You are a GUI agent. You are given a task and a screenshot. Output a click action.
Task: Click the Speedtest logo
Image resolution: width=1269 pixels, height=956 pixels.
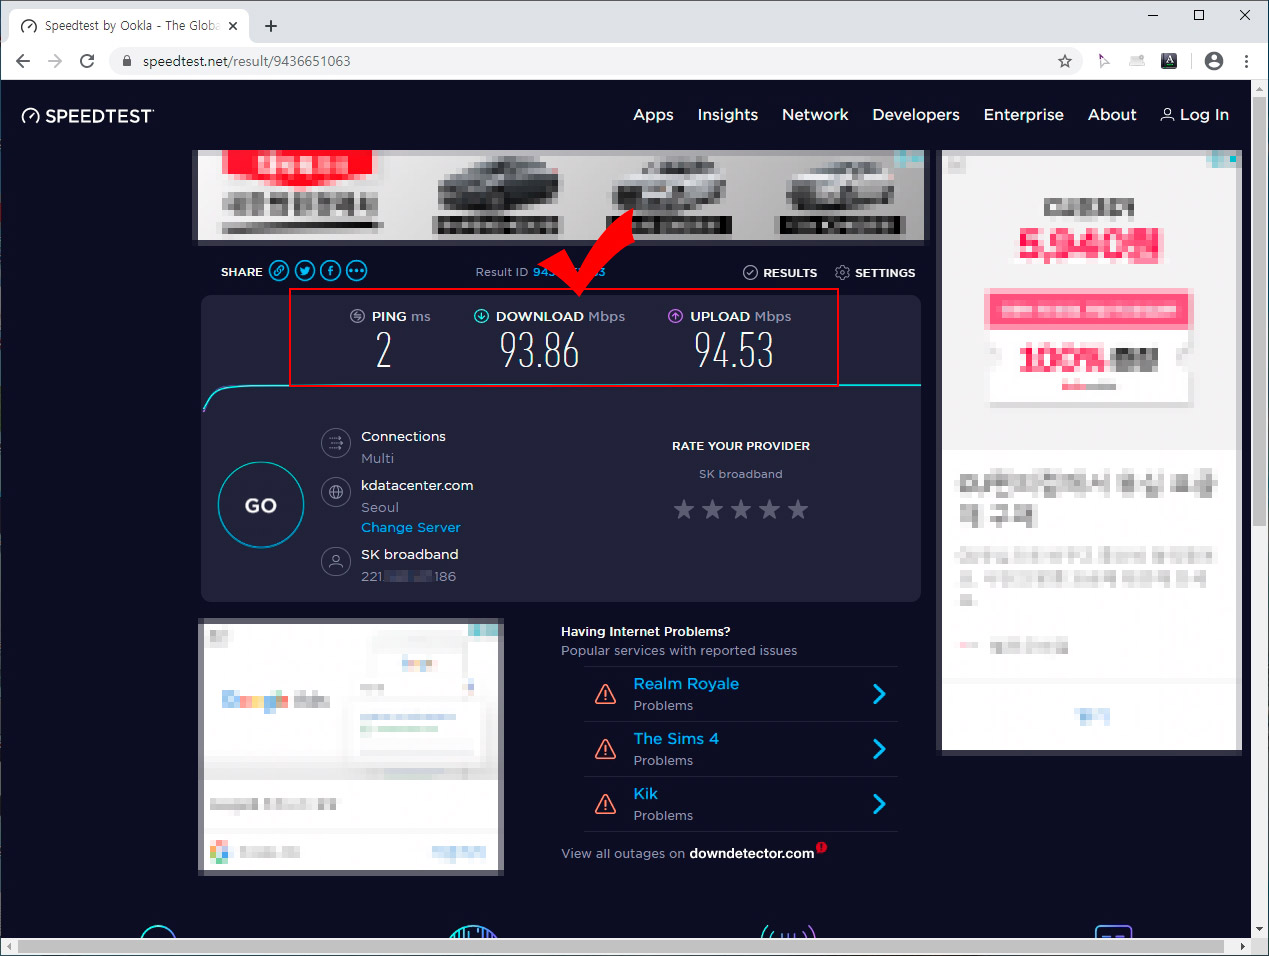pos(88,116)
